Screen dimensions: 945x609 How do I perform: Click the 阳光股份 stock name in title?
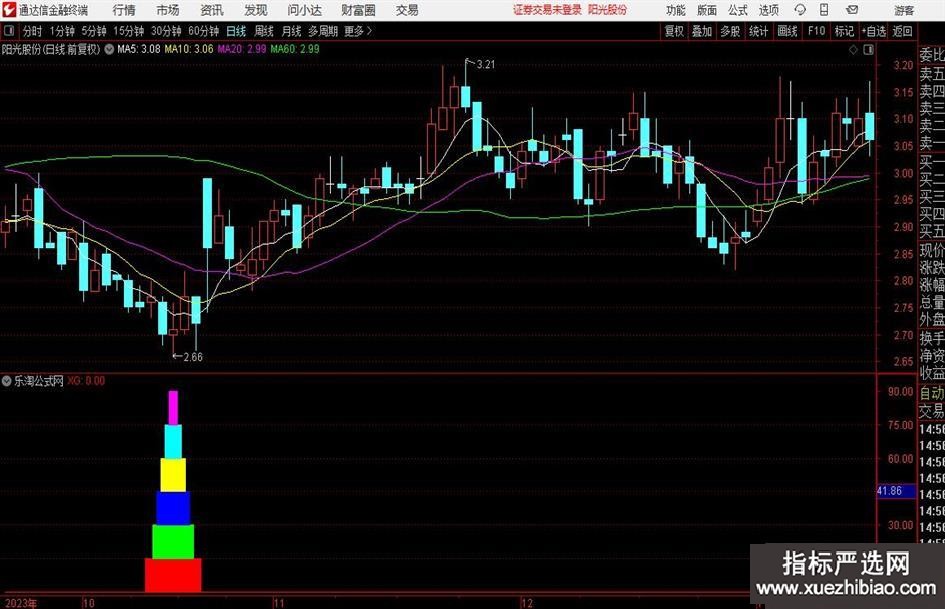click(608, 10)
